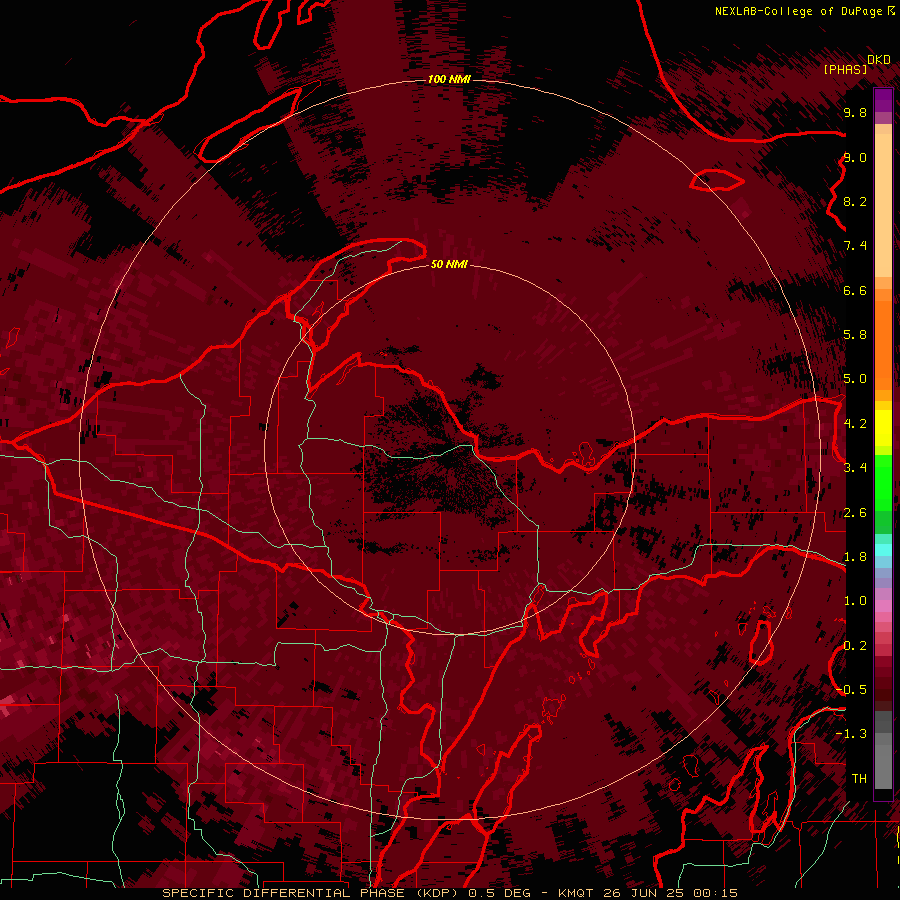This screenshot has width=900, height=900.
Task: Click the 4.2 color scale value
Action: (855, 424)
